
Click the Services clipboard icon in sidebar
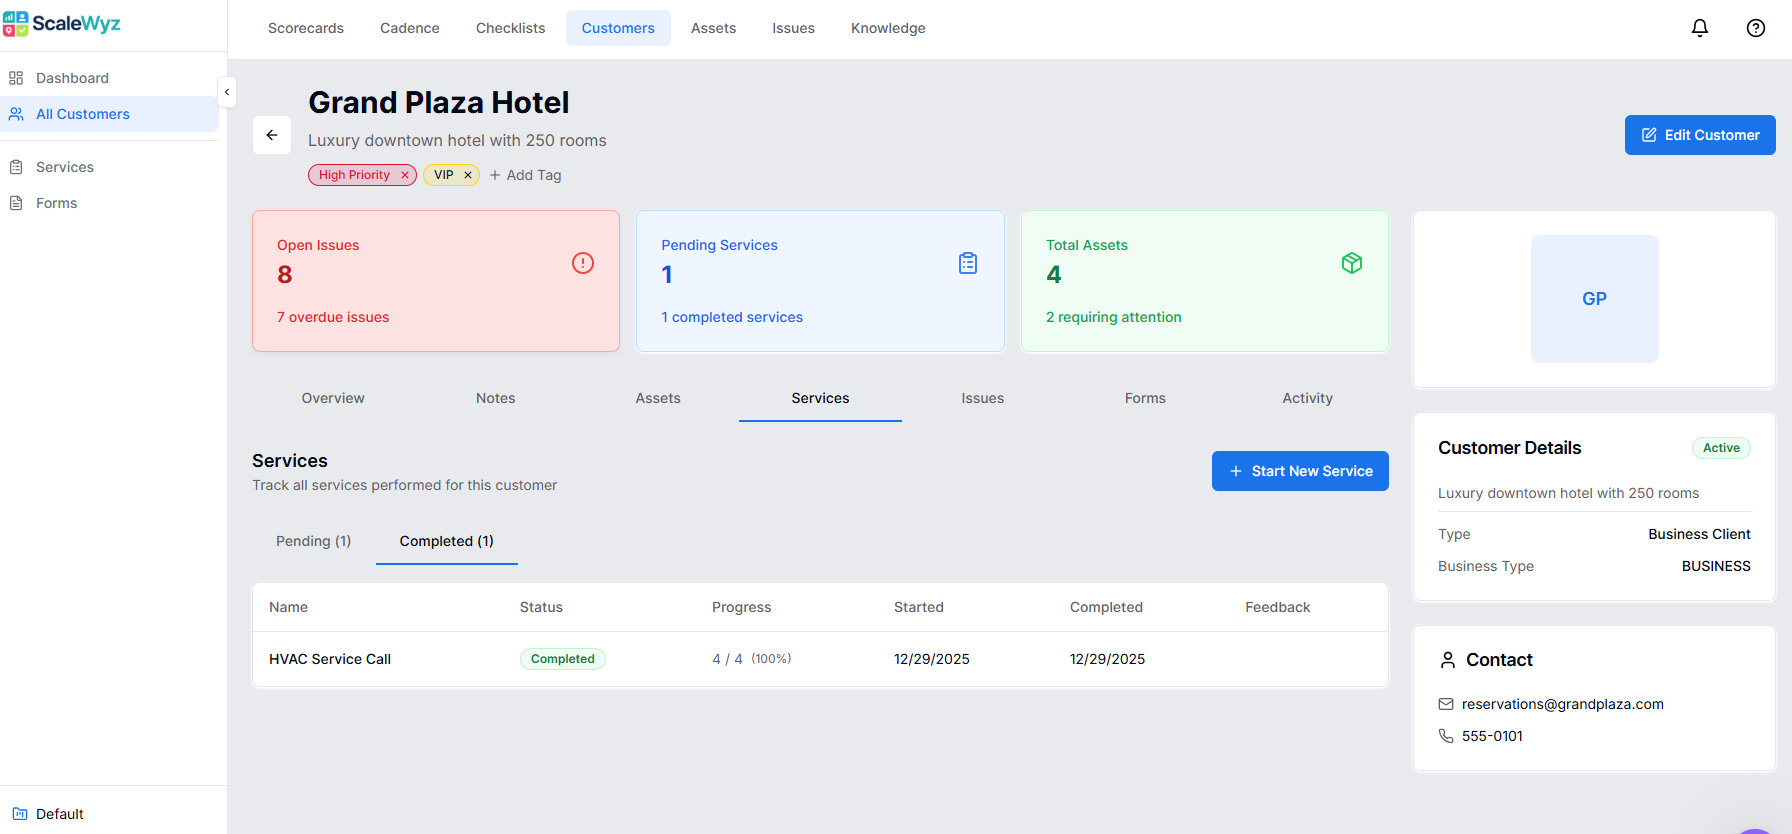tap(16, 167)
